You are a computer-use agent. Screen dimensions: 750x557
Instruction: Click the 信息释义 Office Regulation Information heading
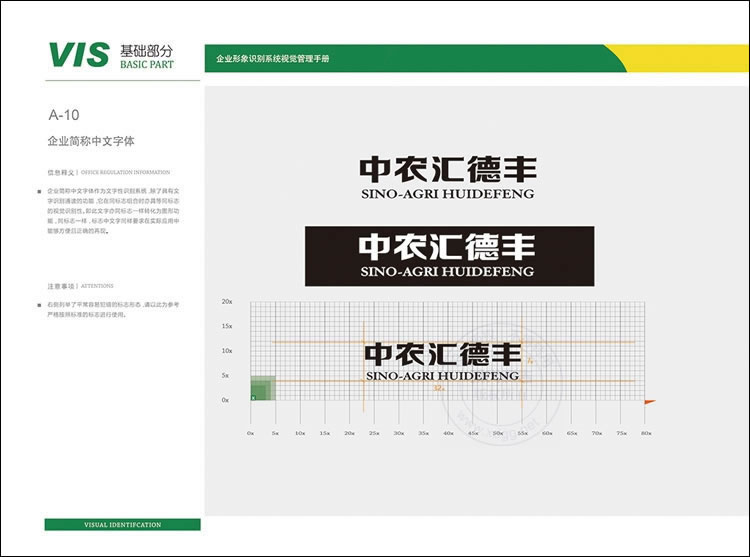(x=108, y=172)
